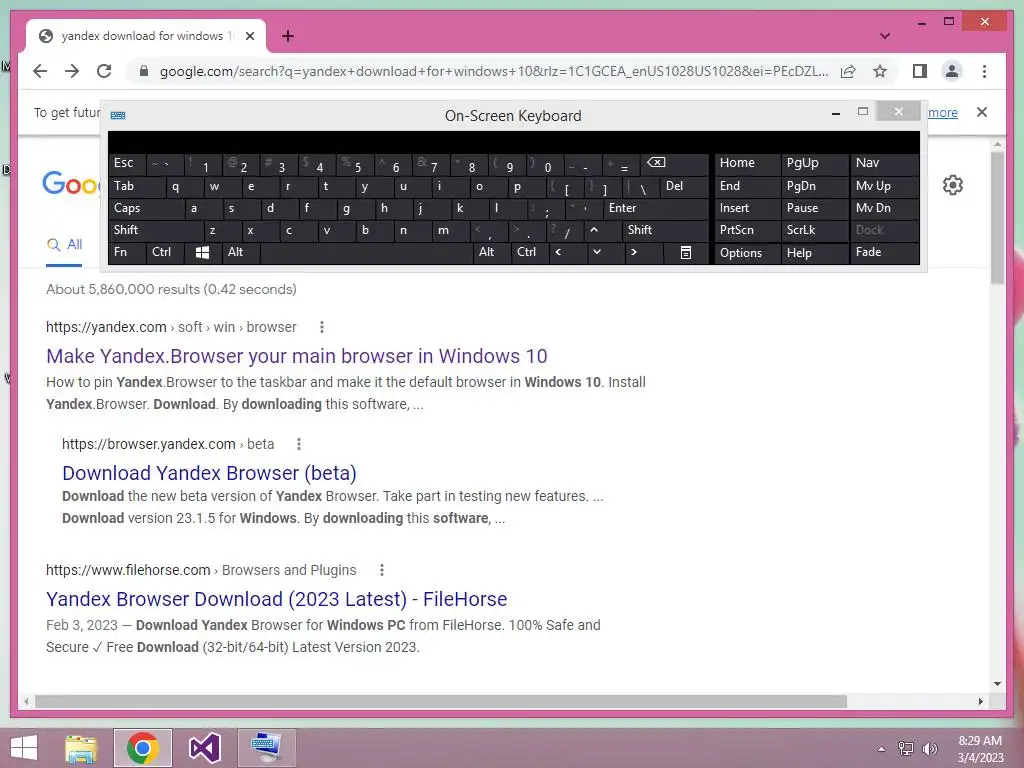The width and height of the screenshot is (1024, 768).
Task: Open Visual Studio from taskbar
Action: click(204, 748)
